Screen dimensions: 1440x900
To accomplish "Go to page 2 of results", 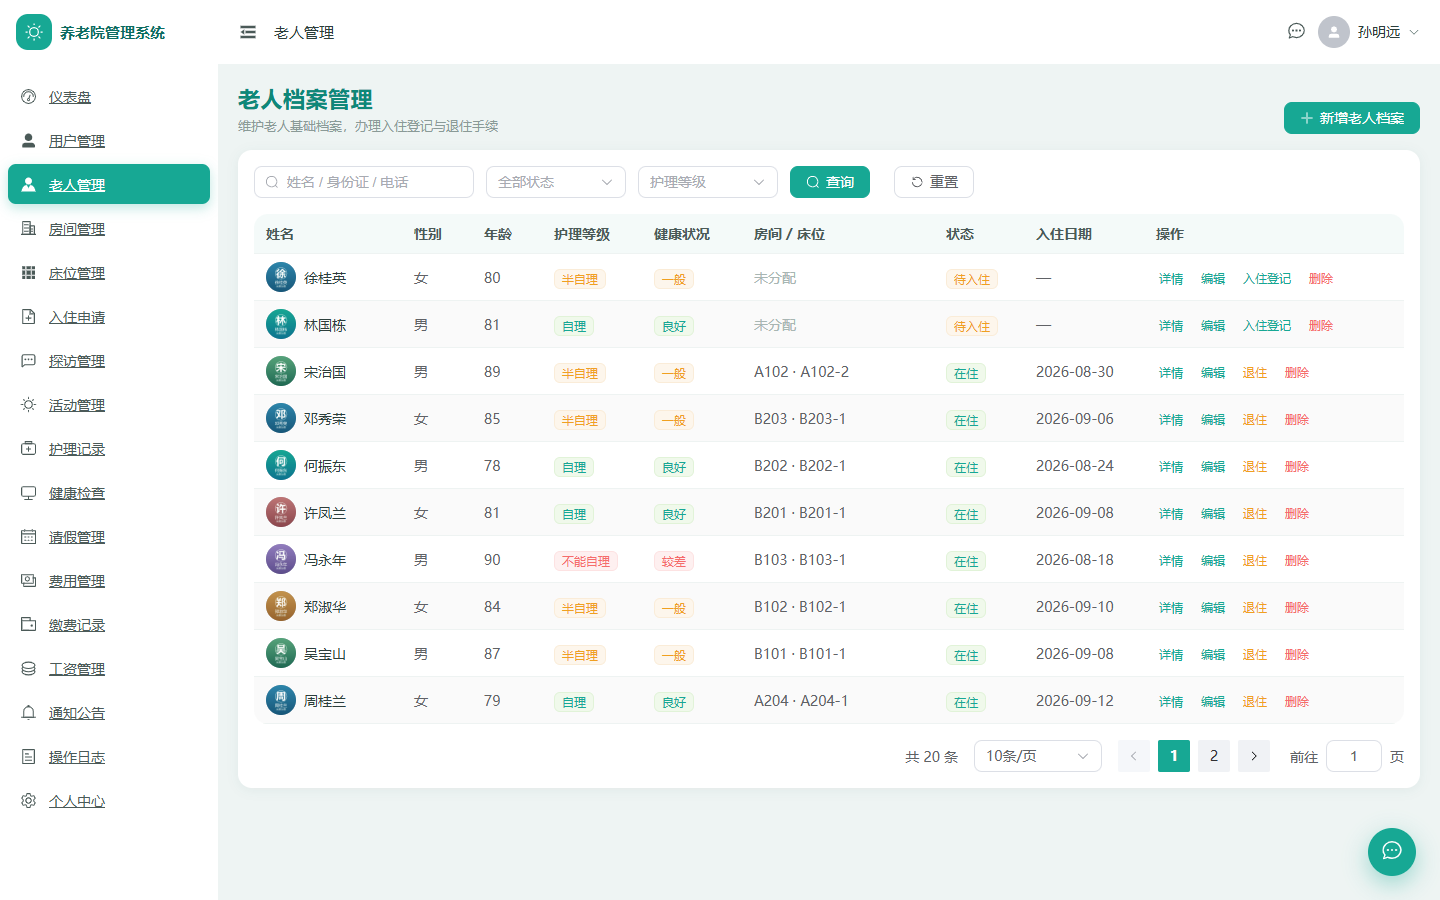I will pos(1214,756).
